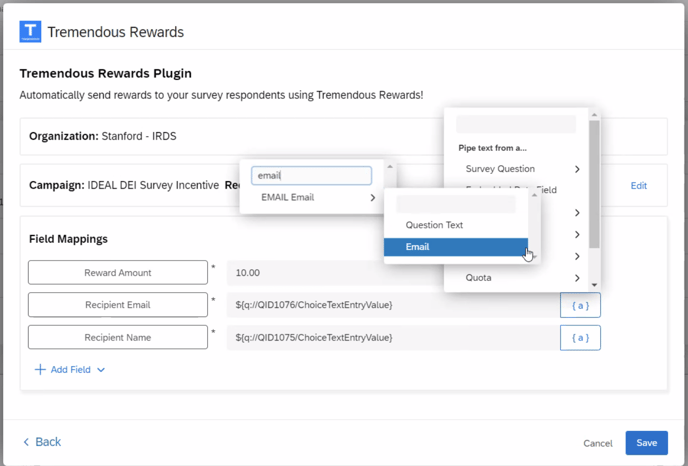Click the 'Field Mappings' heading
The width and height of the screenshot is (688, 466).
[68, 239]
